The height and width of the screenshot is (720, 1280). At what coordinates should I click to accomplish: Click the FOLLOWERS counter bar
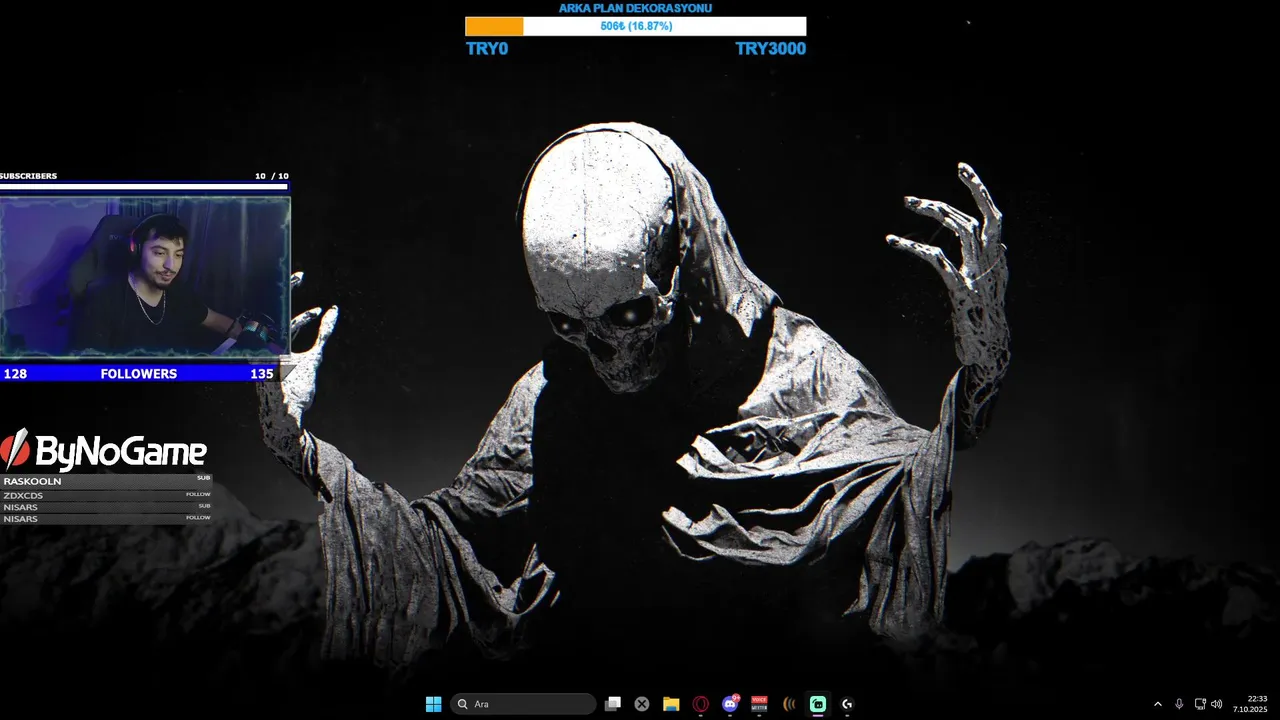click(x=139, y=373)
